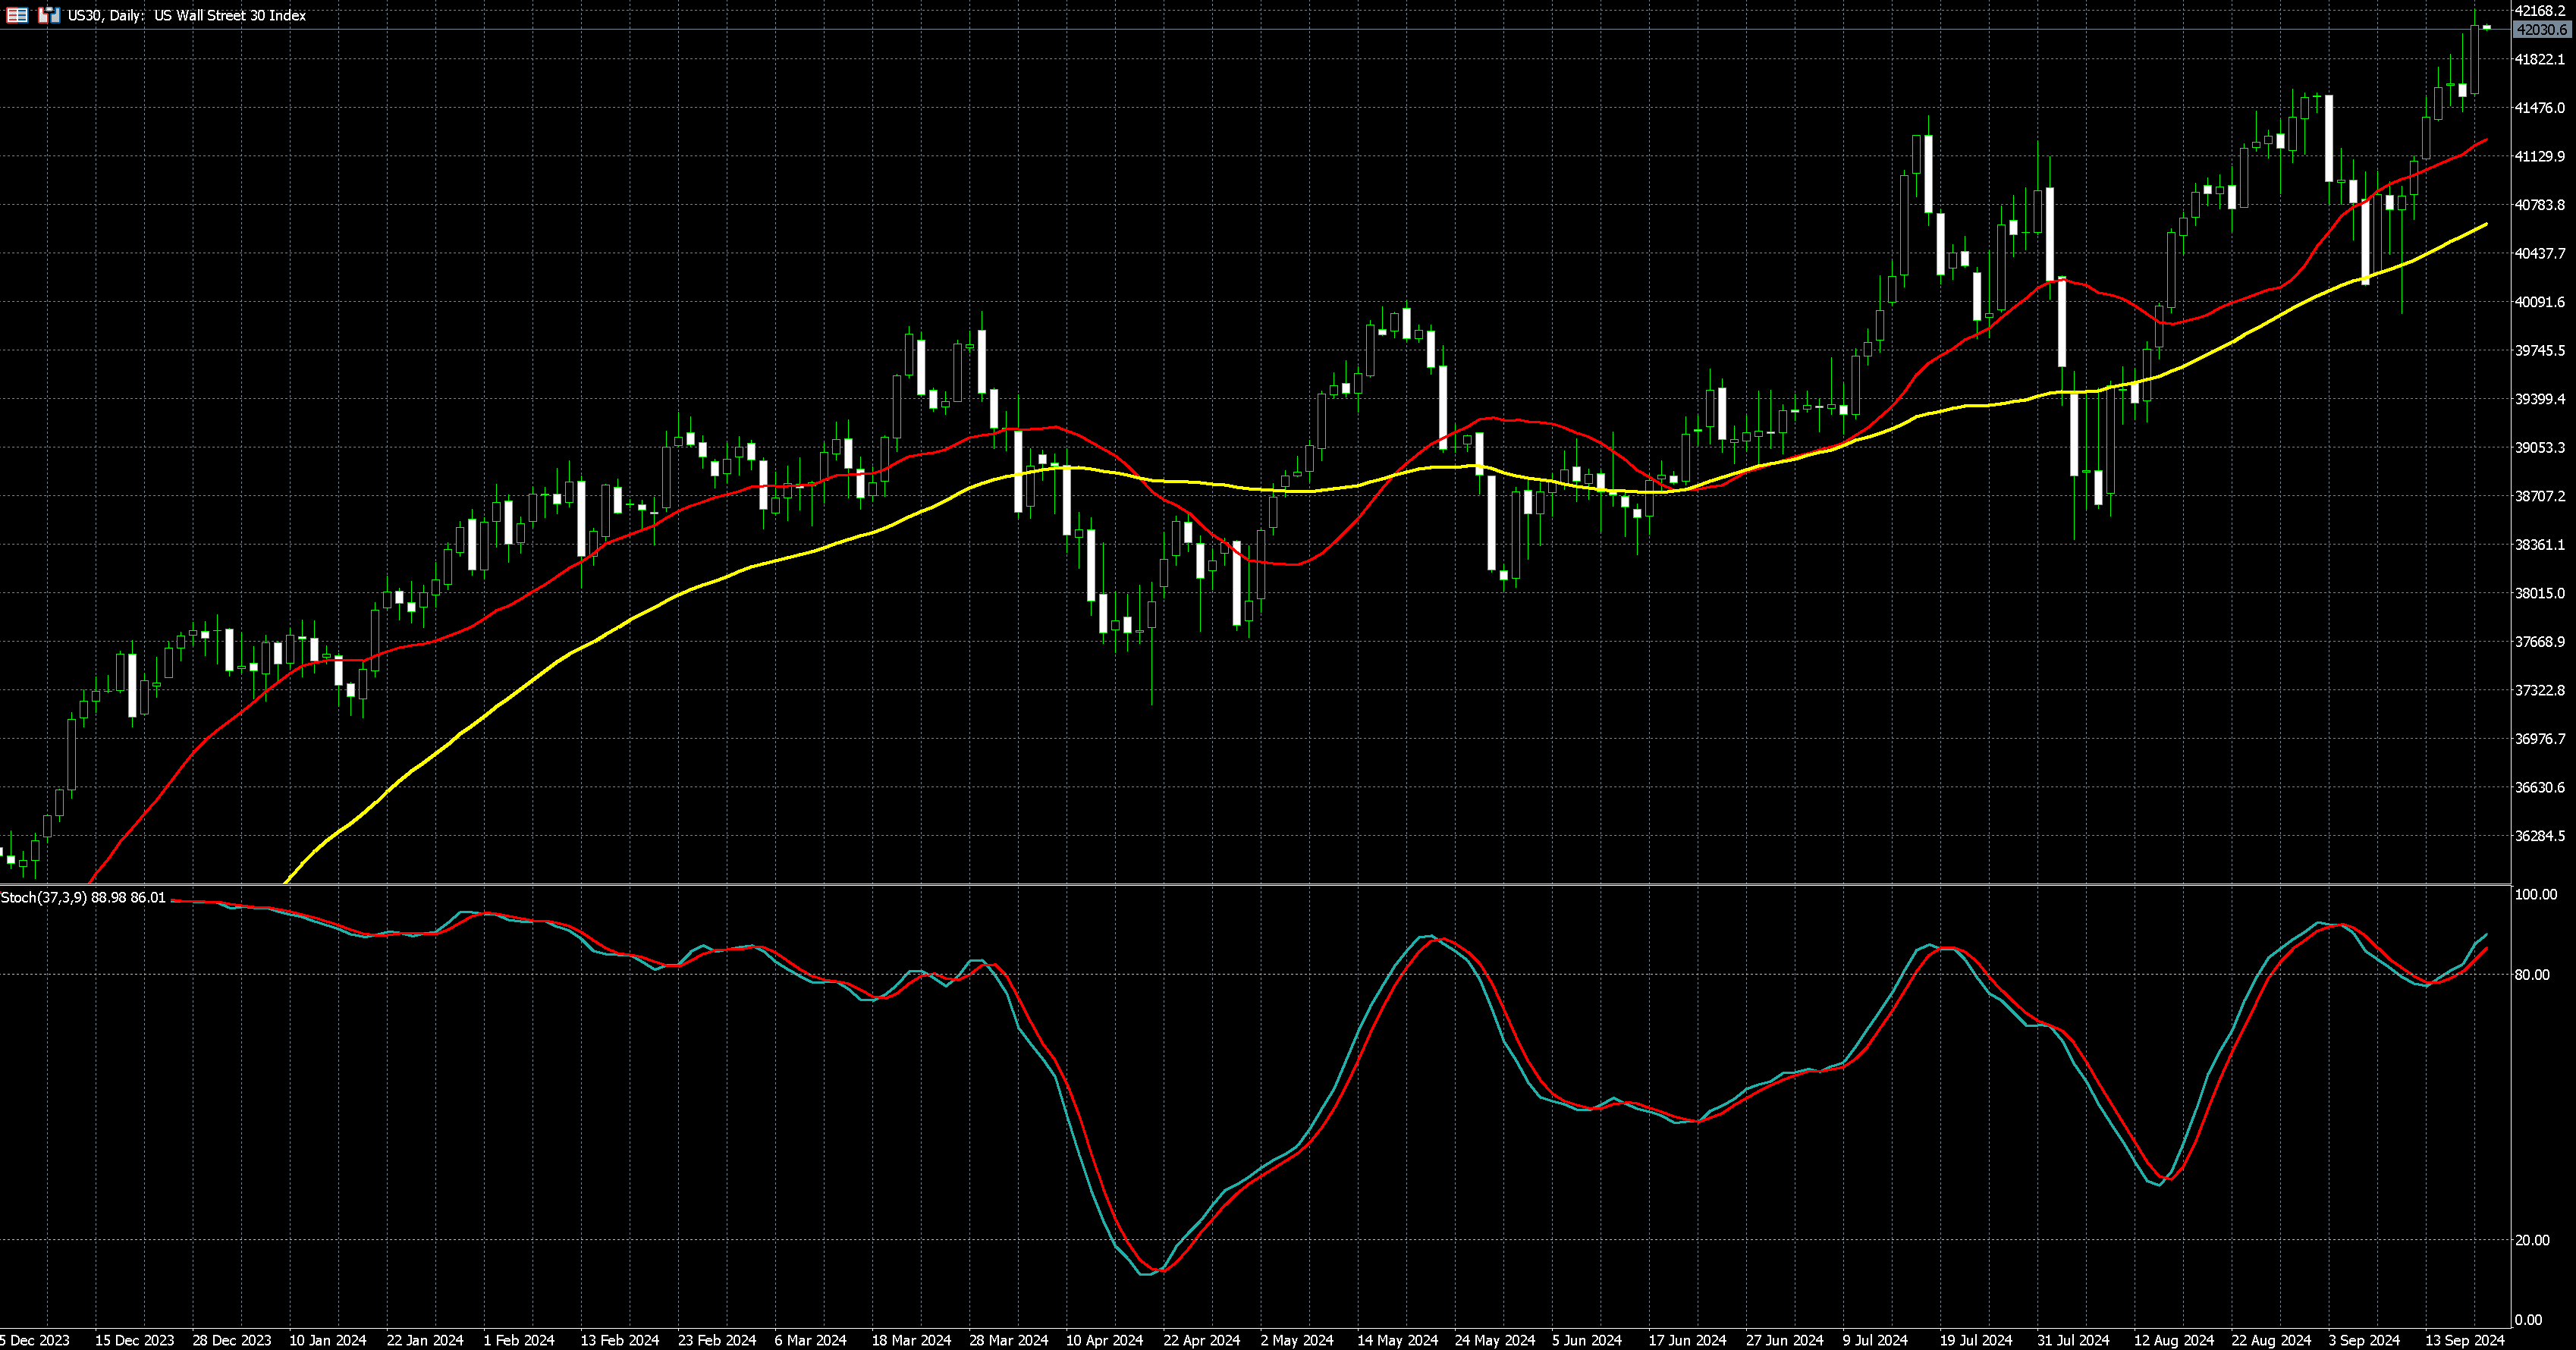2576x1350 pixels.
Task: Click the current price label 42030.6
Action: (x=2541, y=30)
